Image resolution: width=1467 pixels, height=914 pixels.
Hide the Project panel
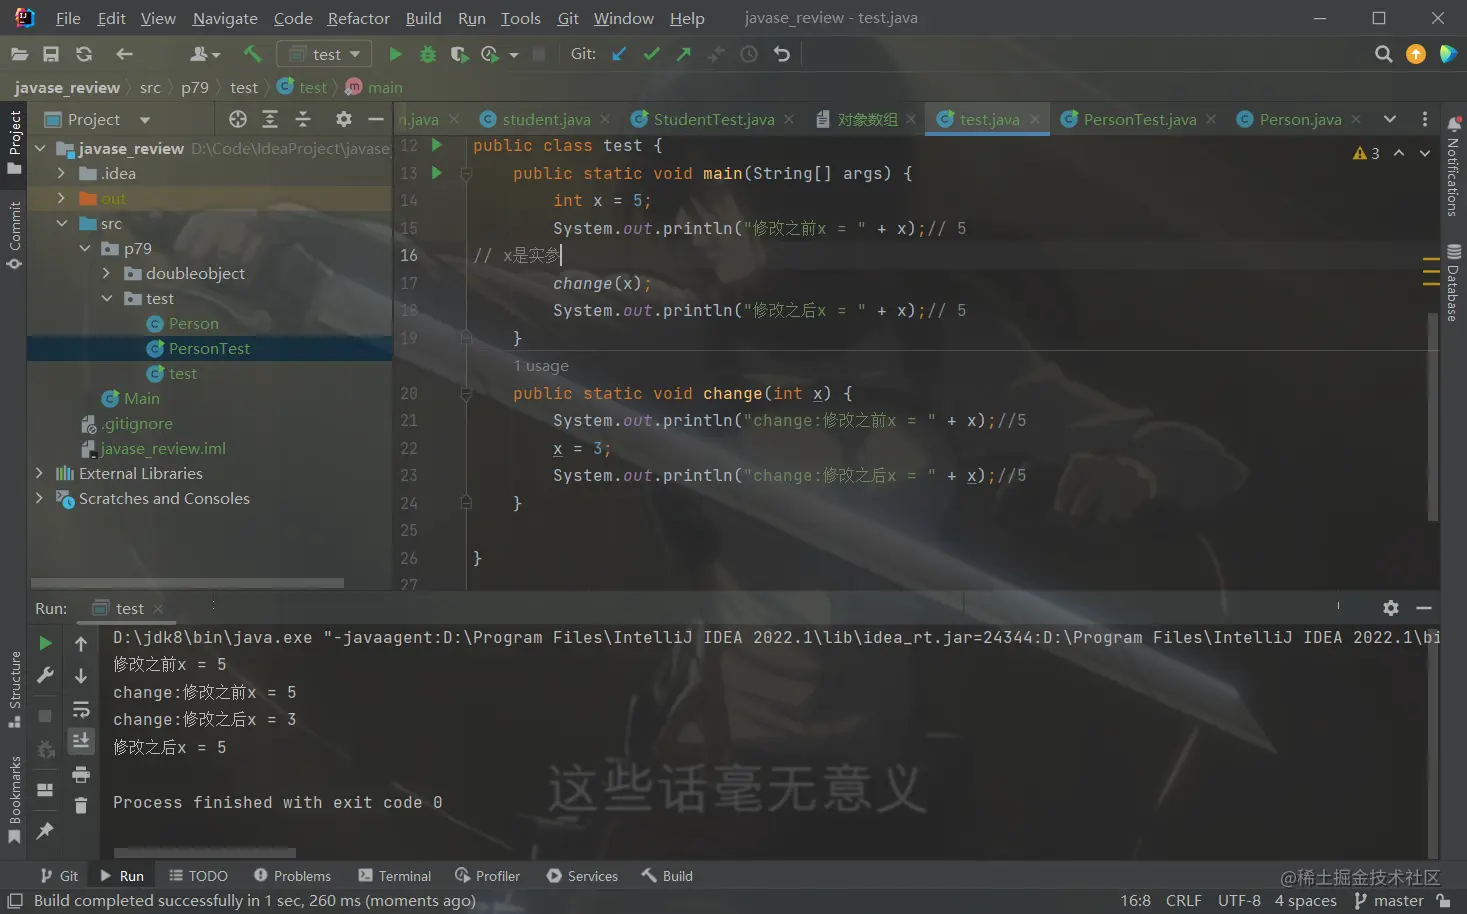coord(376,119)
